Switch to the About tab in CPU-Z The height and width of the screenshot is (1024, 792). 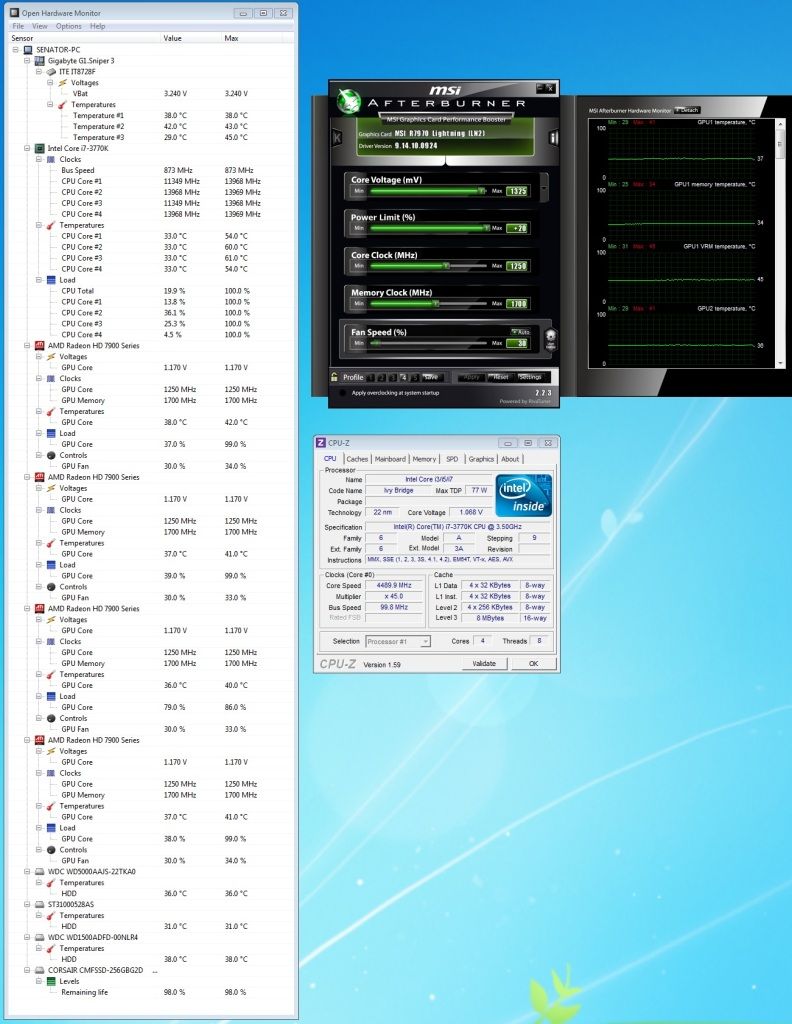click(x=511, y=459)
